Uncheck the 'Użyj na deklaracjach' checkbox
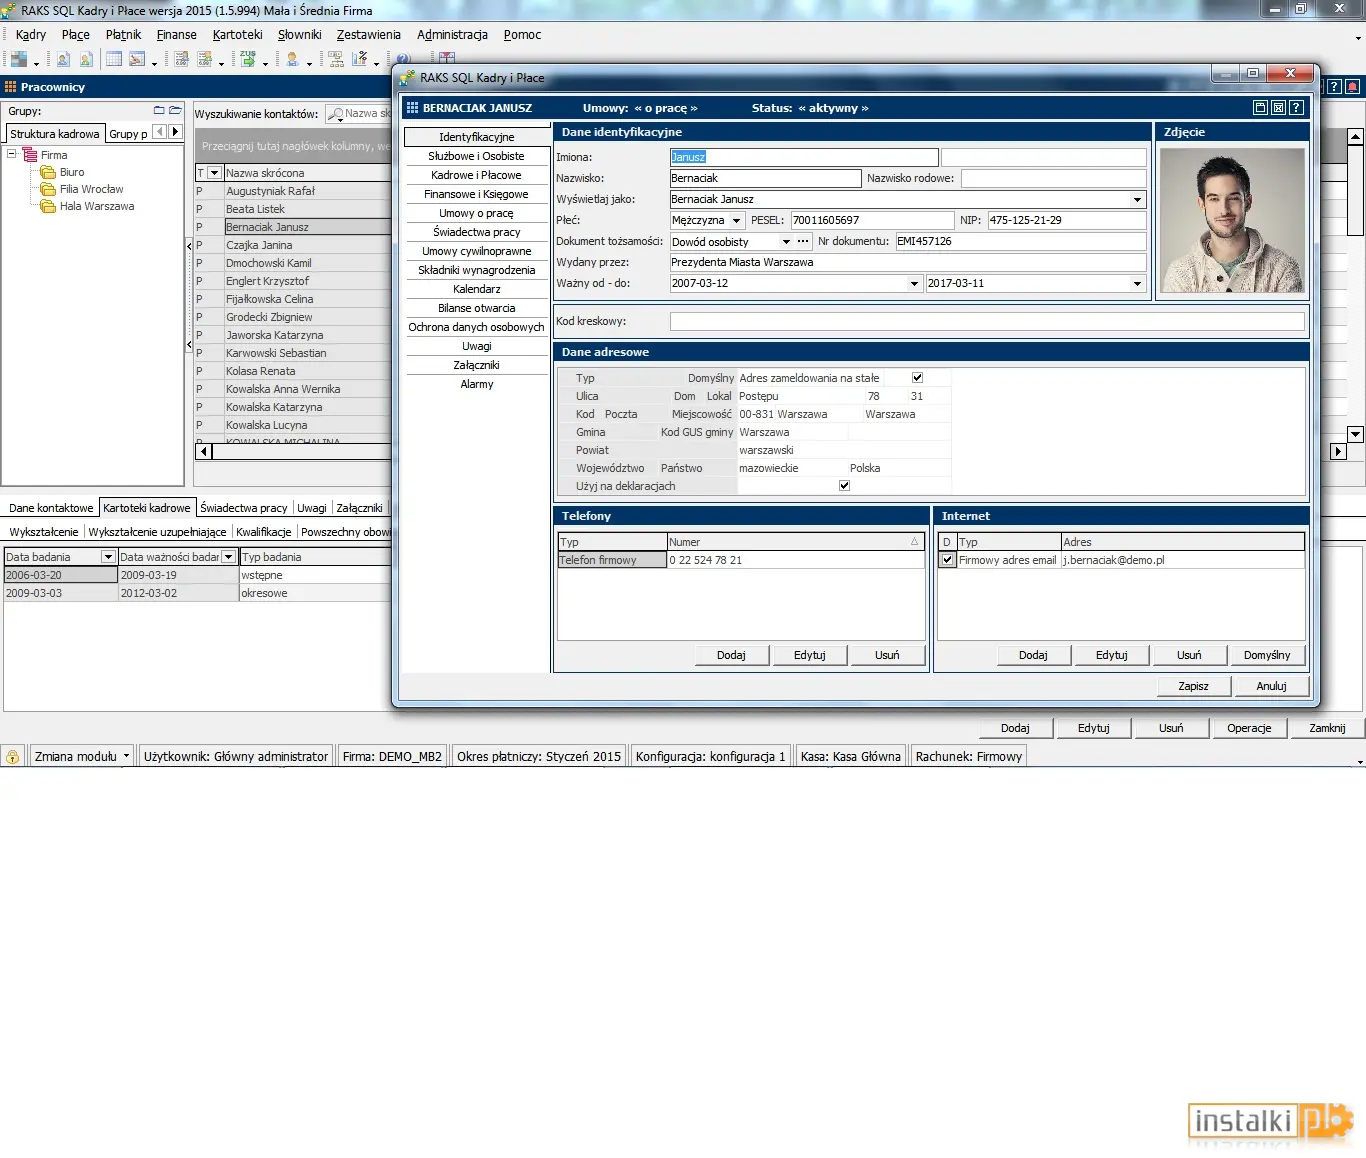1366x1158 pixels. point(844,486)
